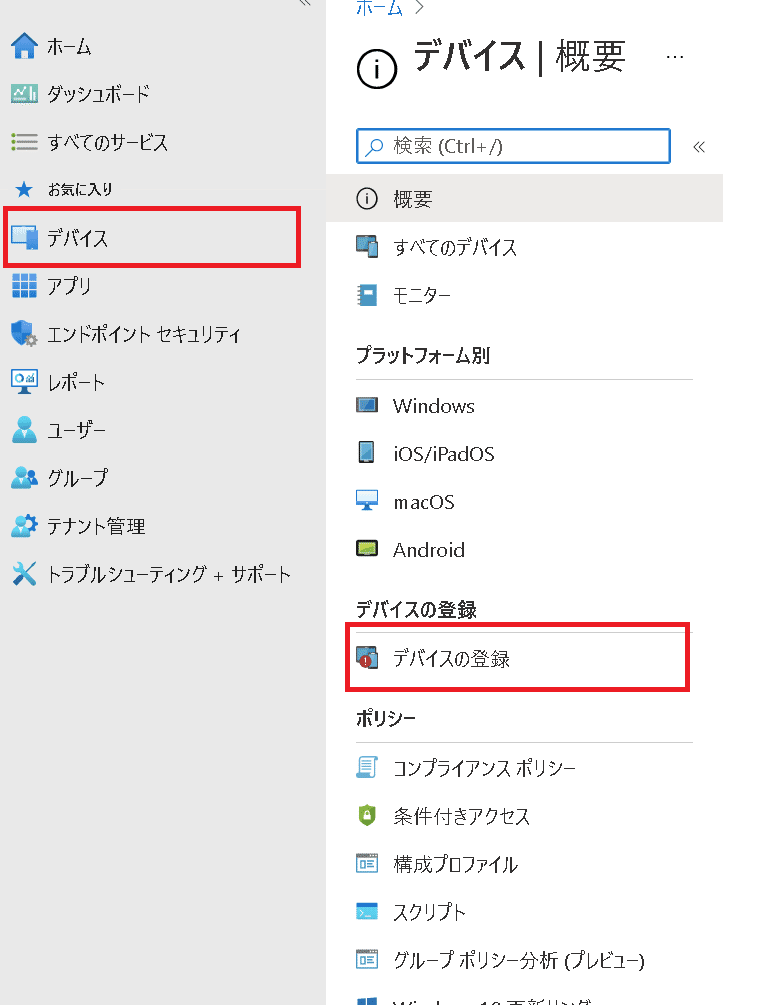The image size is (762, 1005).
Task: Collapse the device menu with double chevron
Action: click(x=699, y=147)
